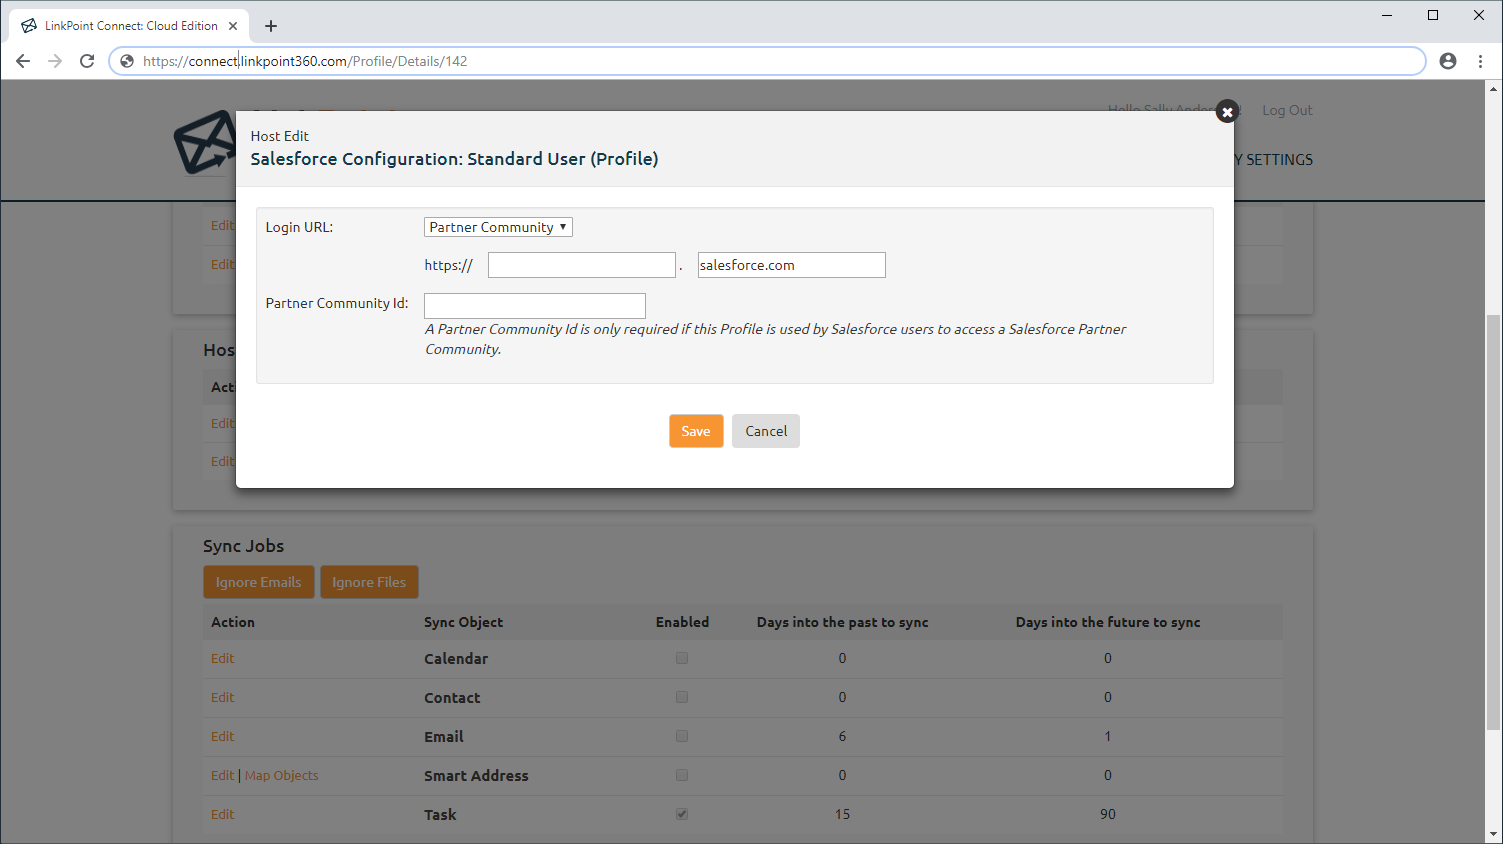Open Map Objects for Smart Address
Image resolution: width=1503 pixels, height=844 pixels.
click(281, 775)
